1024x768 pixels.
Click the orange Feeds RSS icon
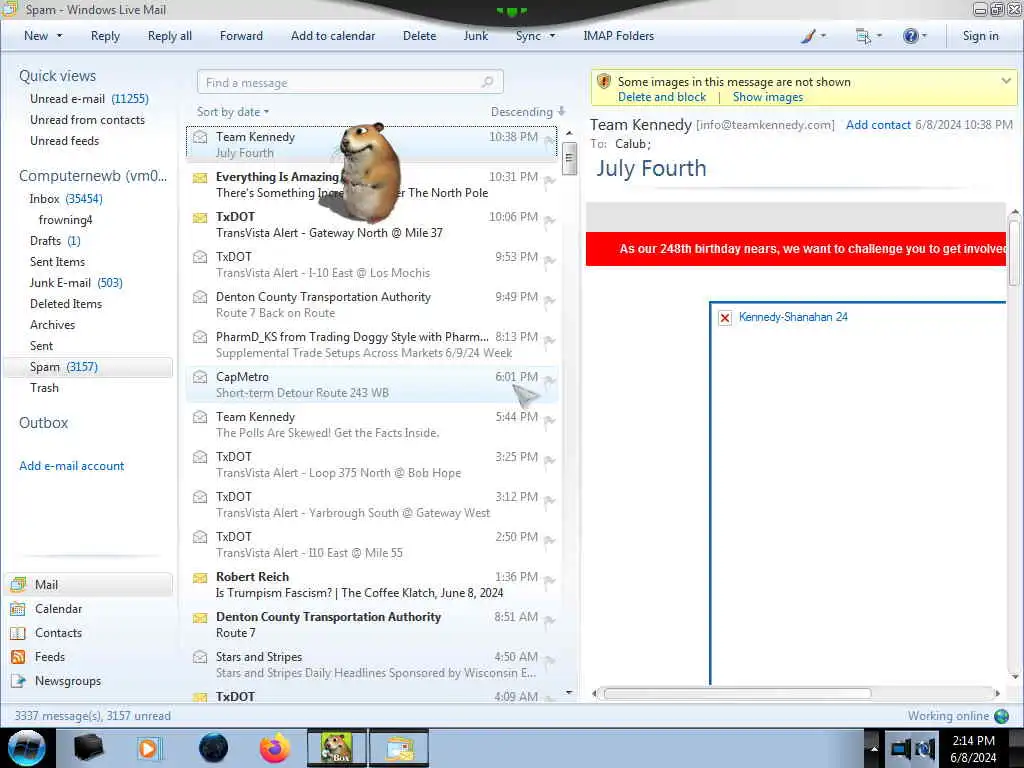18,657
